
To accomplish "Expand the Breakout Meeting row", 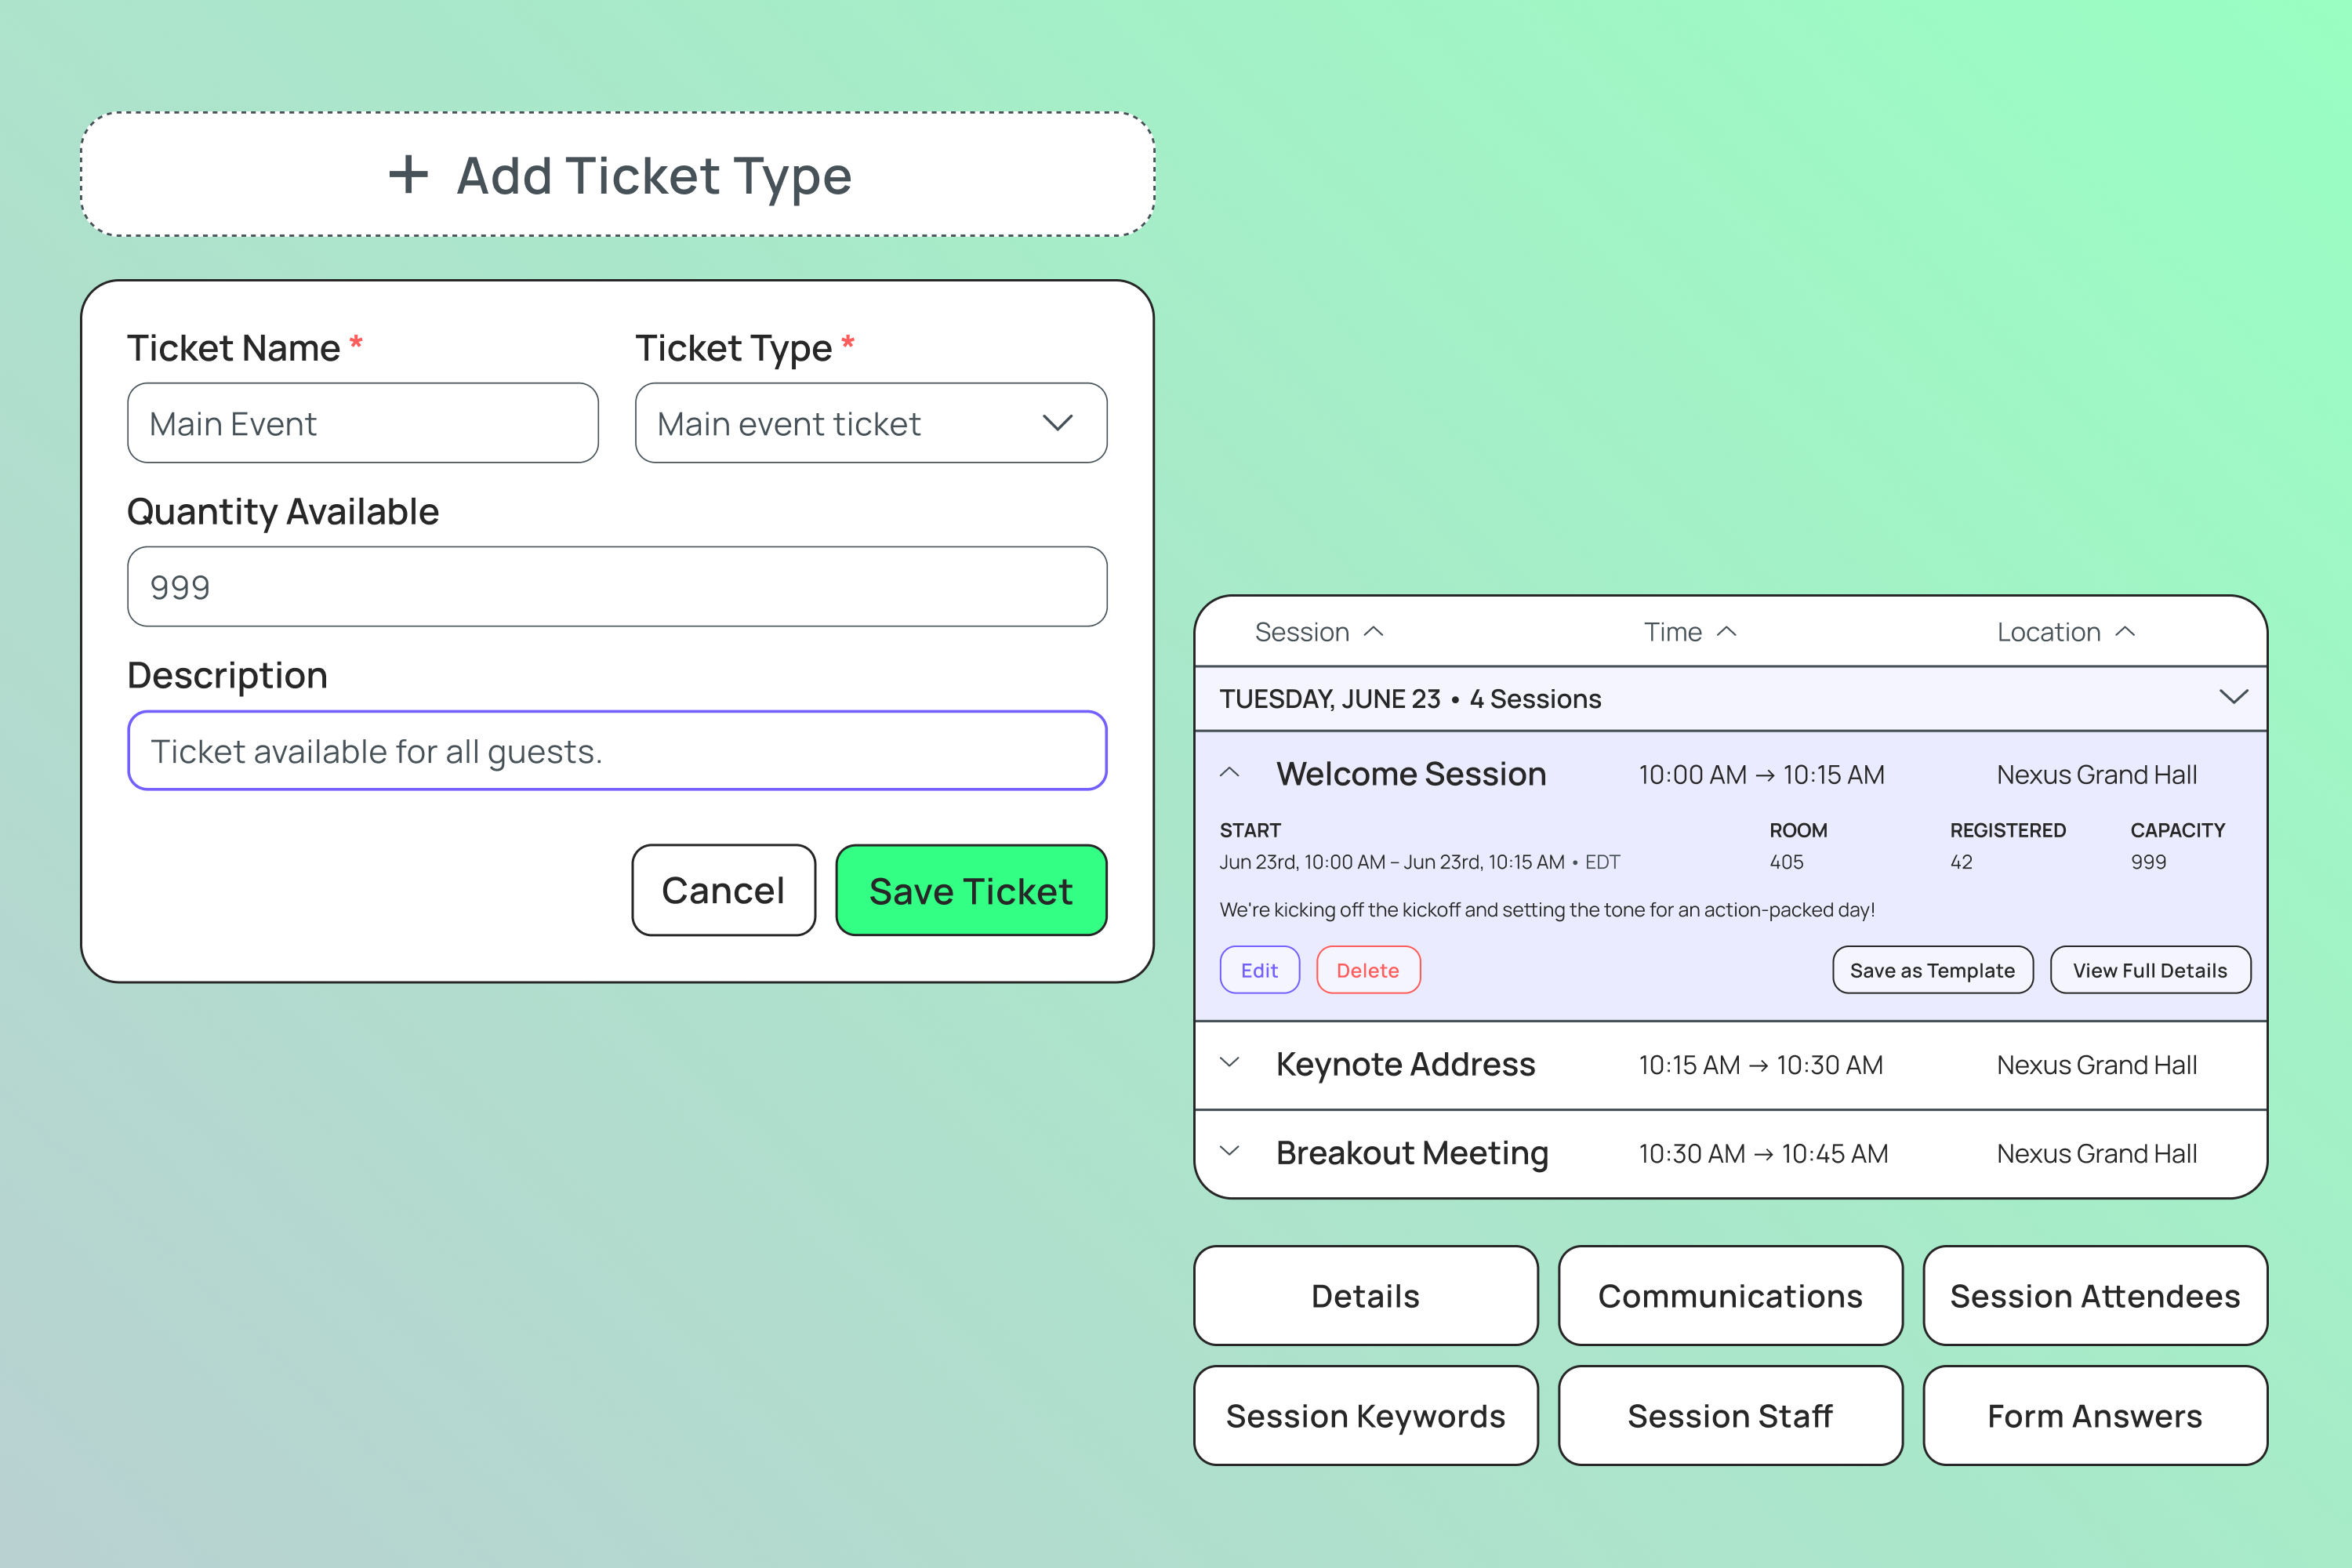I will pyautogui.click(x=1230, y=1151).
